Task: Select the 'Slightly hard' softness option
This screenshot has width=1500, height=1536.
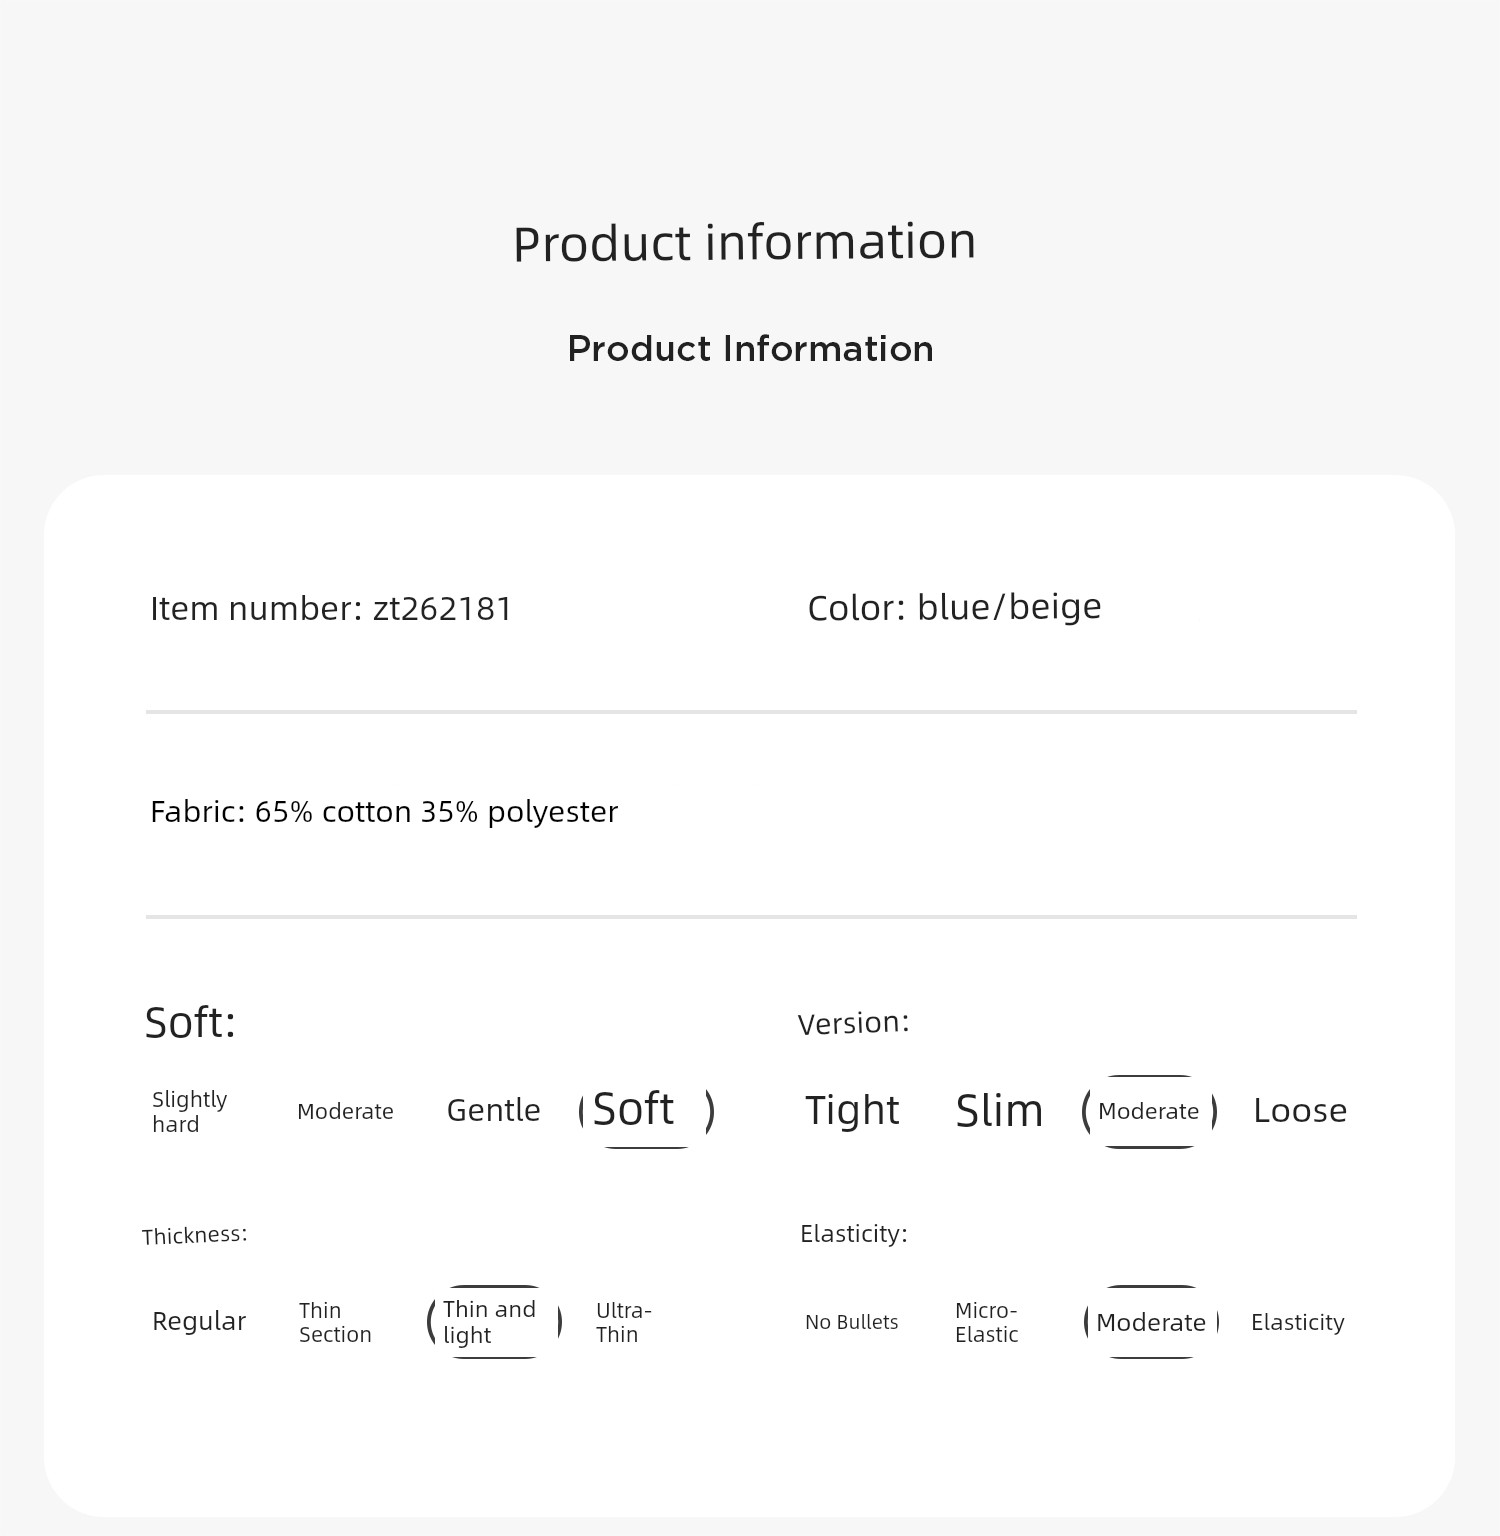Action: click(x=190, y=1111)
